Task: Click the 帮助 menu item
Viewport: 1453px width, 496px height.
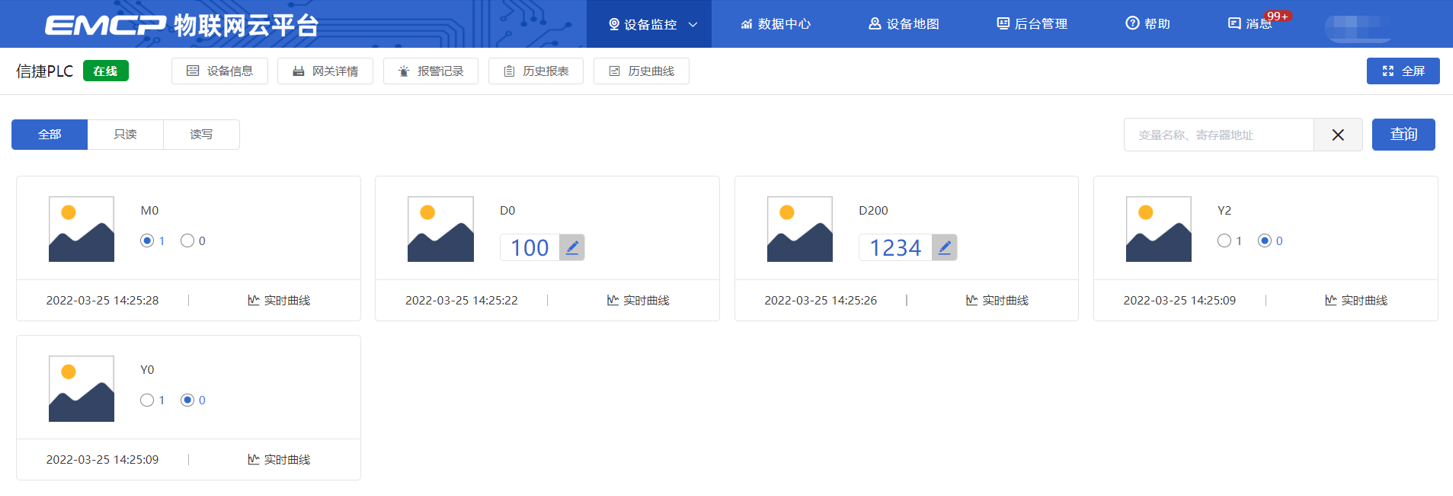Action: click(x=1147, y=24)
